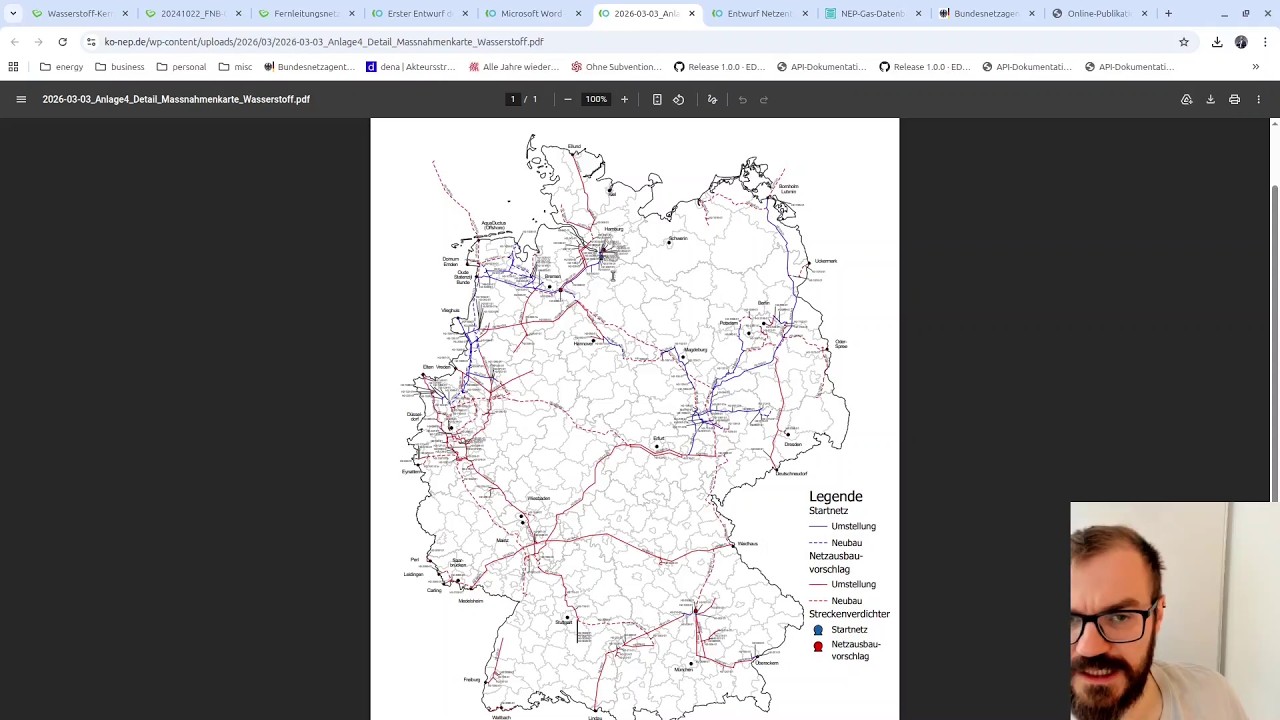Viewport: 1280px width, 720px height.
Task: Switch to the Online-Publikation tab
Action: (1097, 13)
